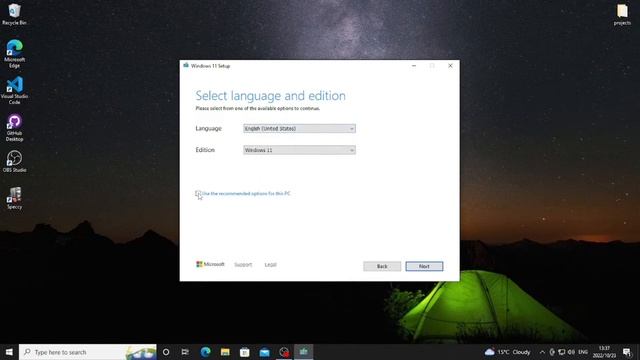Click the 'Type here to search' box
This screenshot has width=640, height=360.
pyautogui.click(x=88, y=352)
